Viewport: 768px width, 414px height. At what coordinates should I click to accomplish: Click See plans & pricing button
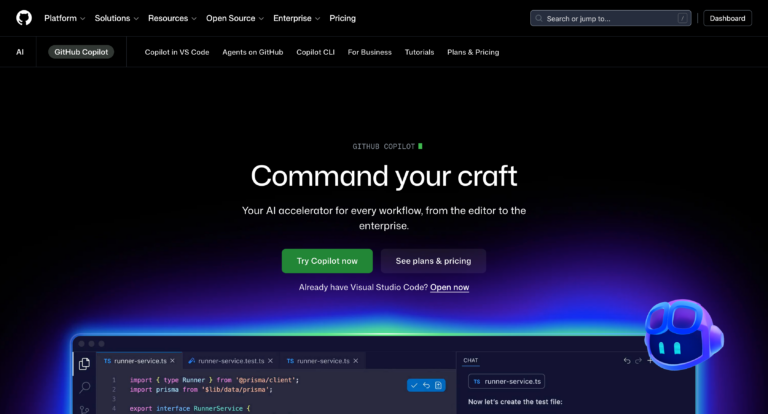pyautogui.click(x=433, y=261)
